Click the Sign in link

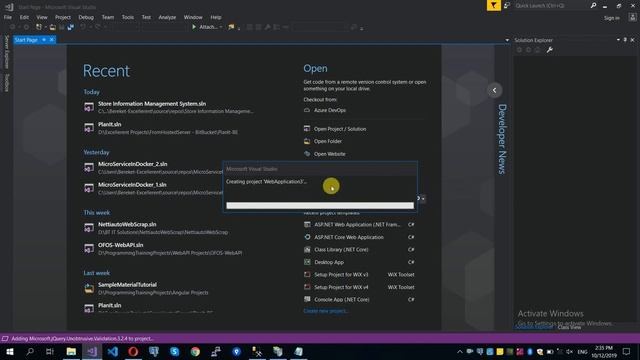611,18
